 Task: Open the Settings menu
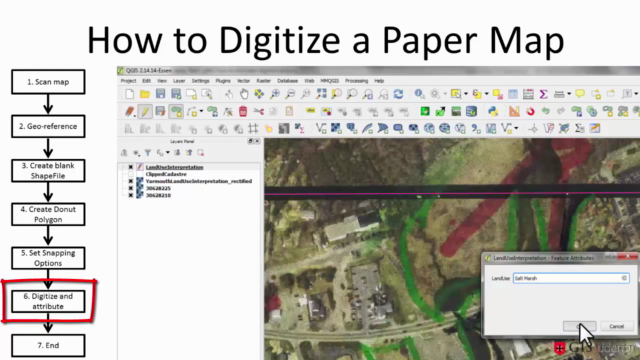200,81
